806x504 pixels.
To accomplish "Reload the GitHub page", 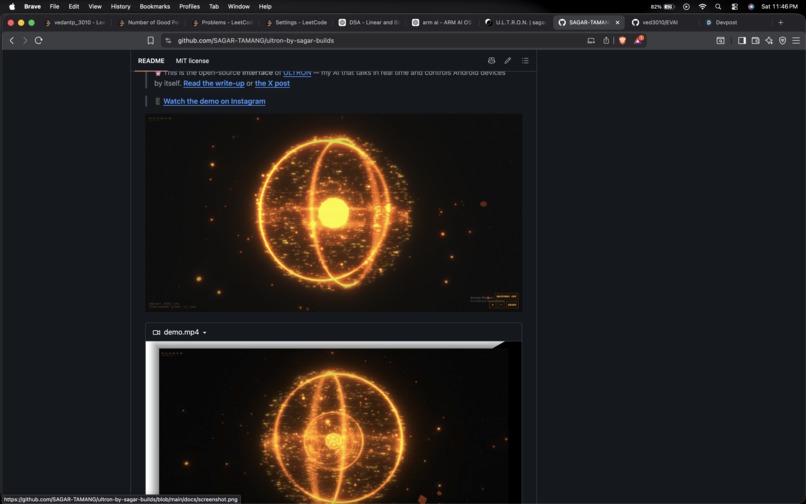I will pyautogui.click(x=39, y=40).
